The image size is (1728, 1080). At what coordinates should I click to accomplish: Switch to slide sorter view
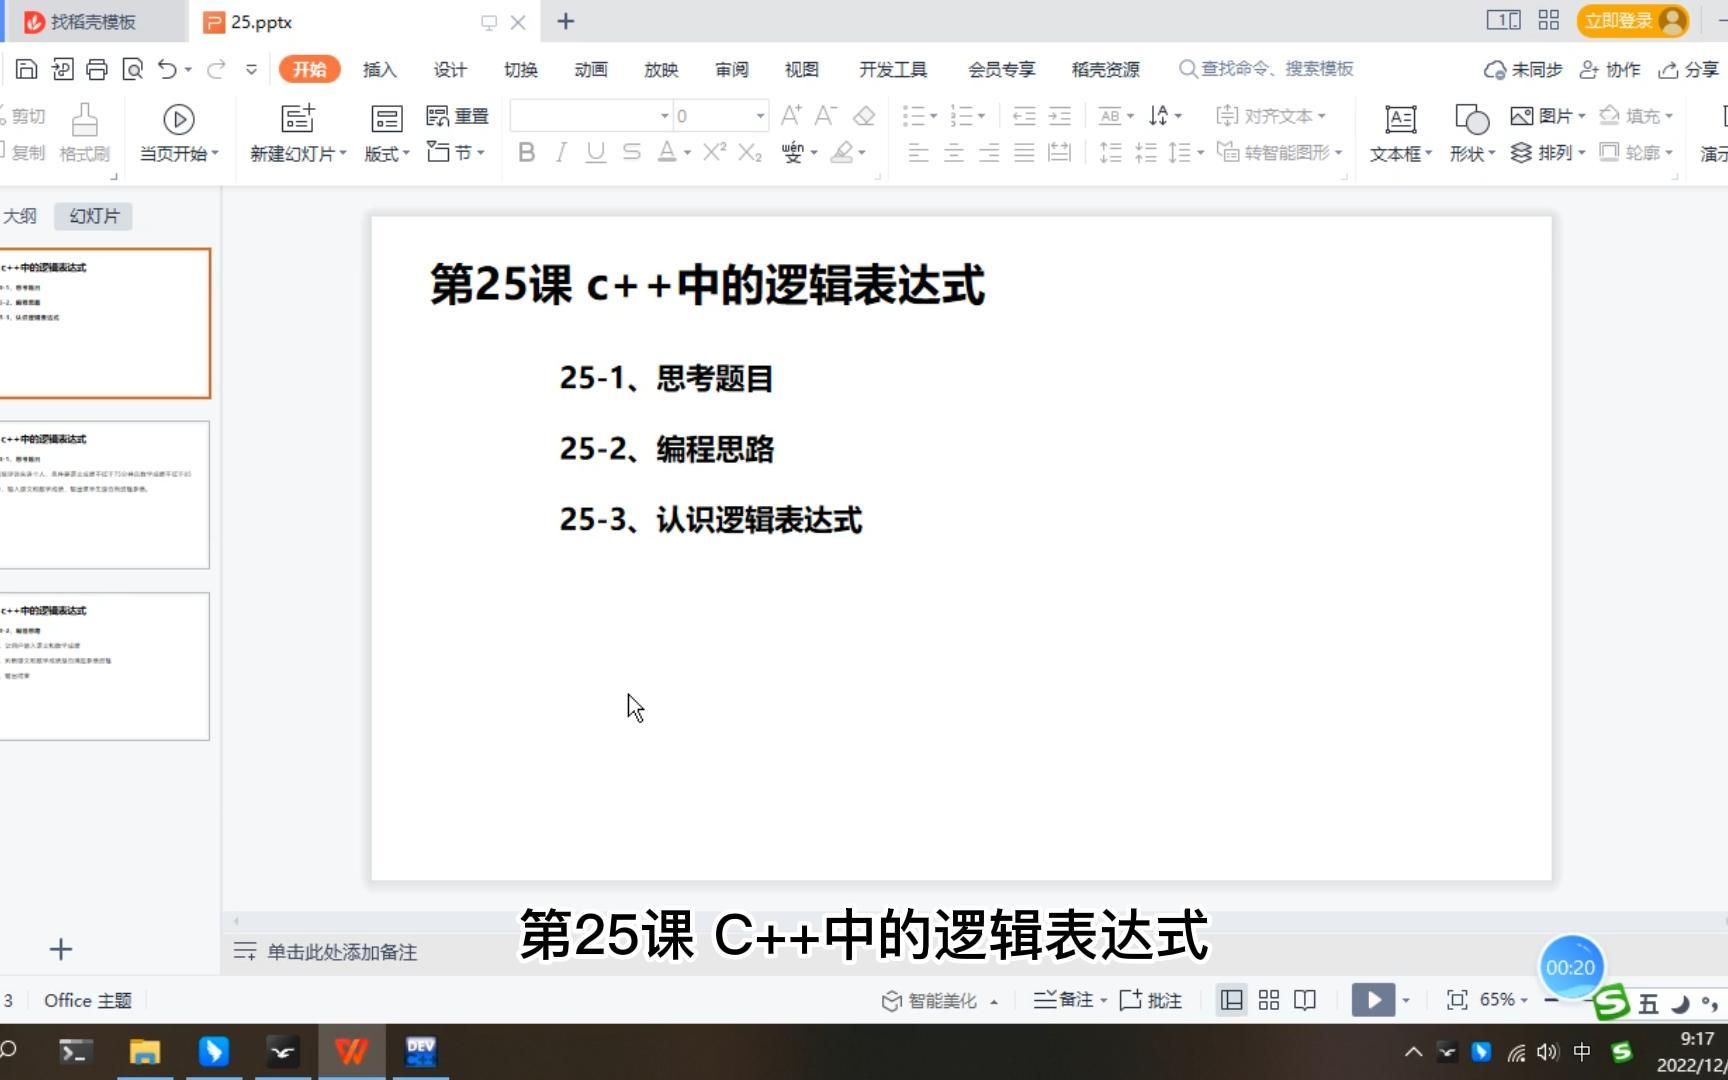pyautogui.click(x=1267, y=999)
